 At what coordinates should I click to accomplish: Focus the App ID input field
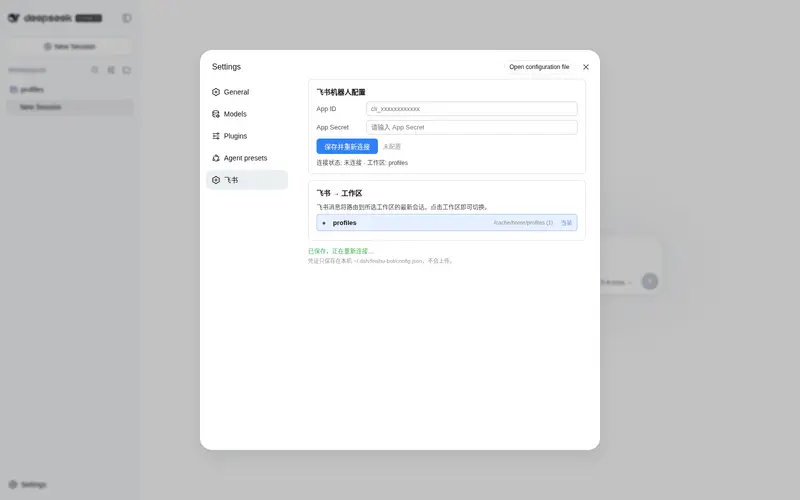point(471,109)
